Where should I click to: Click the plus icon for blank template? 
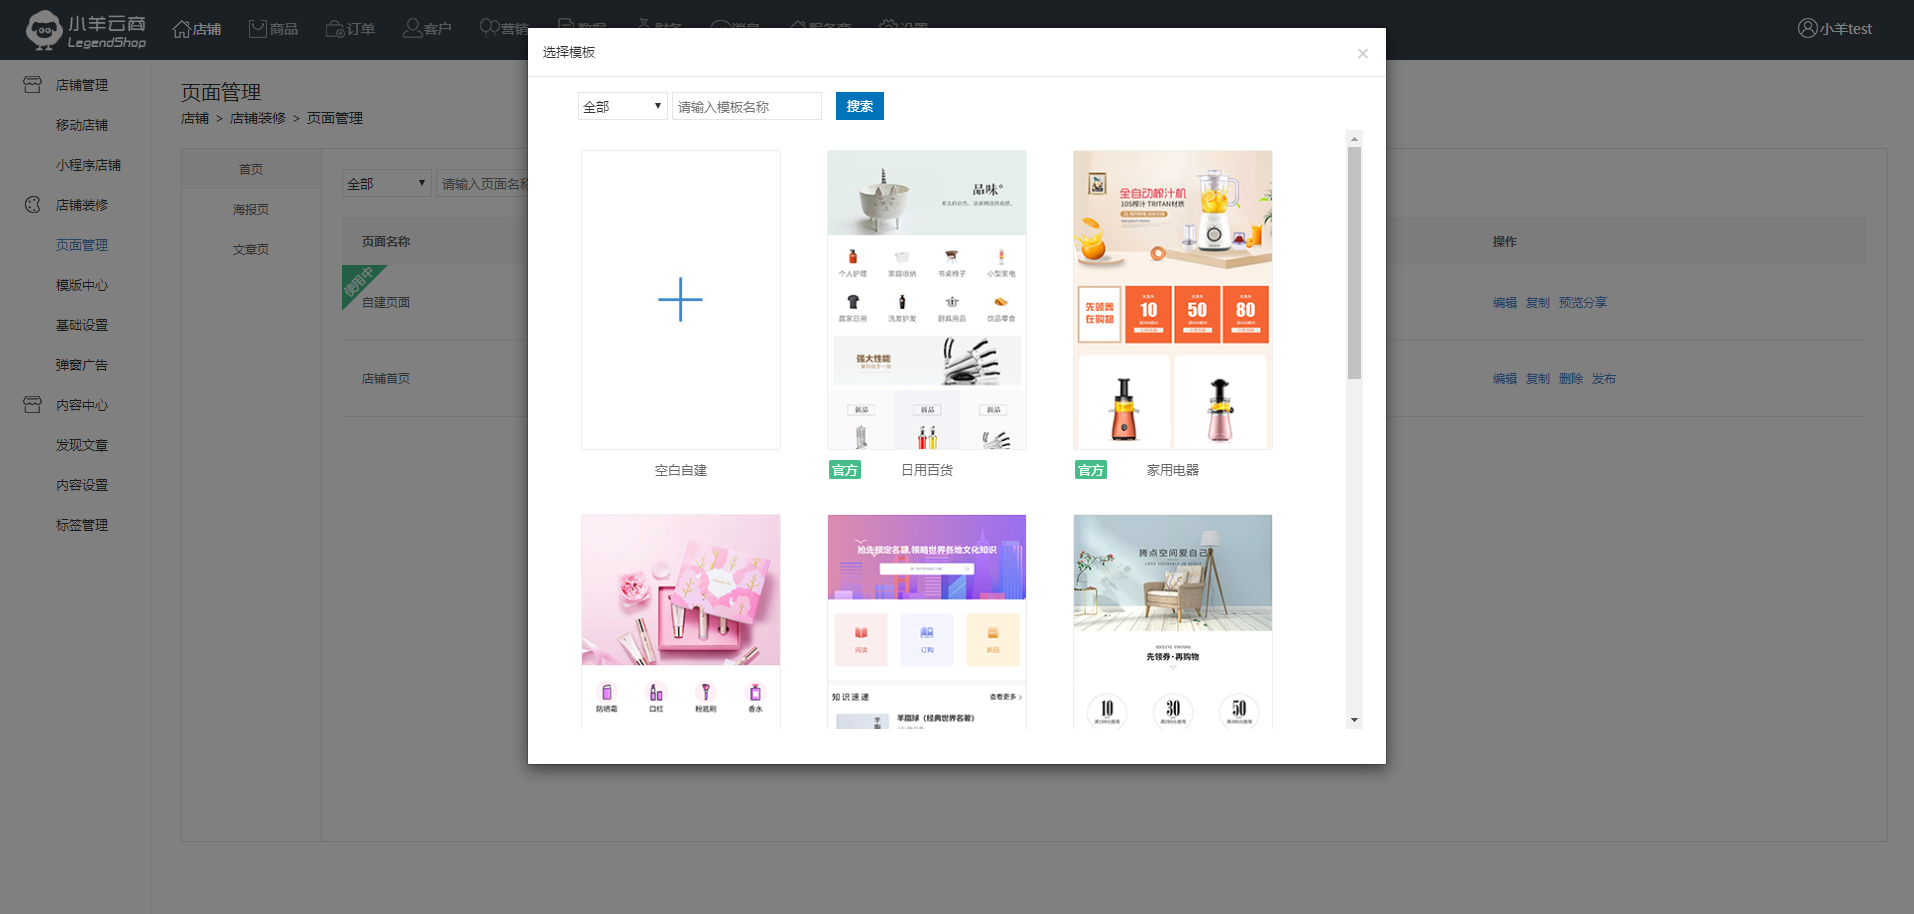[680, 300]
